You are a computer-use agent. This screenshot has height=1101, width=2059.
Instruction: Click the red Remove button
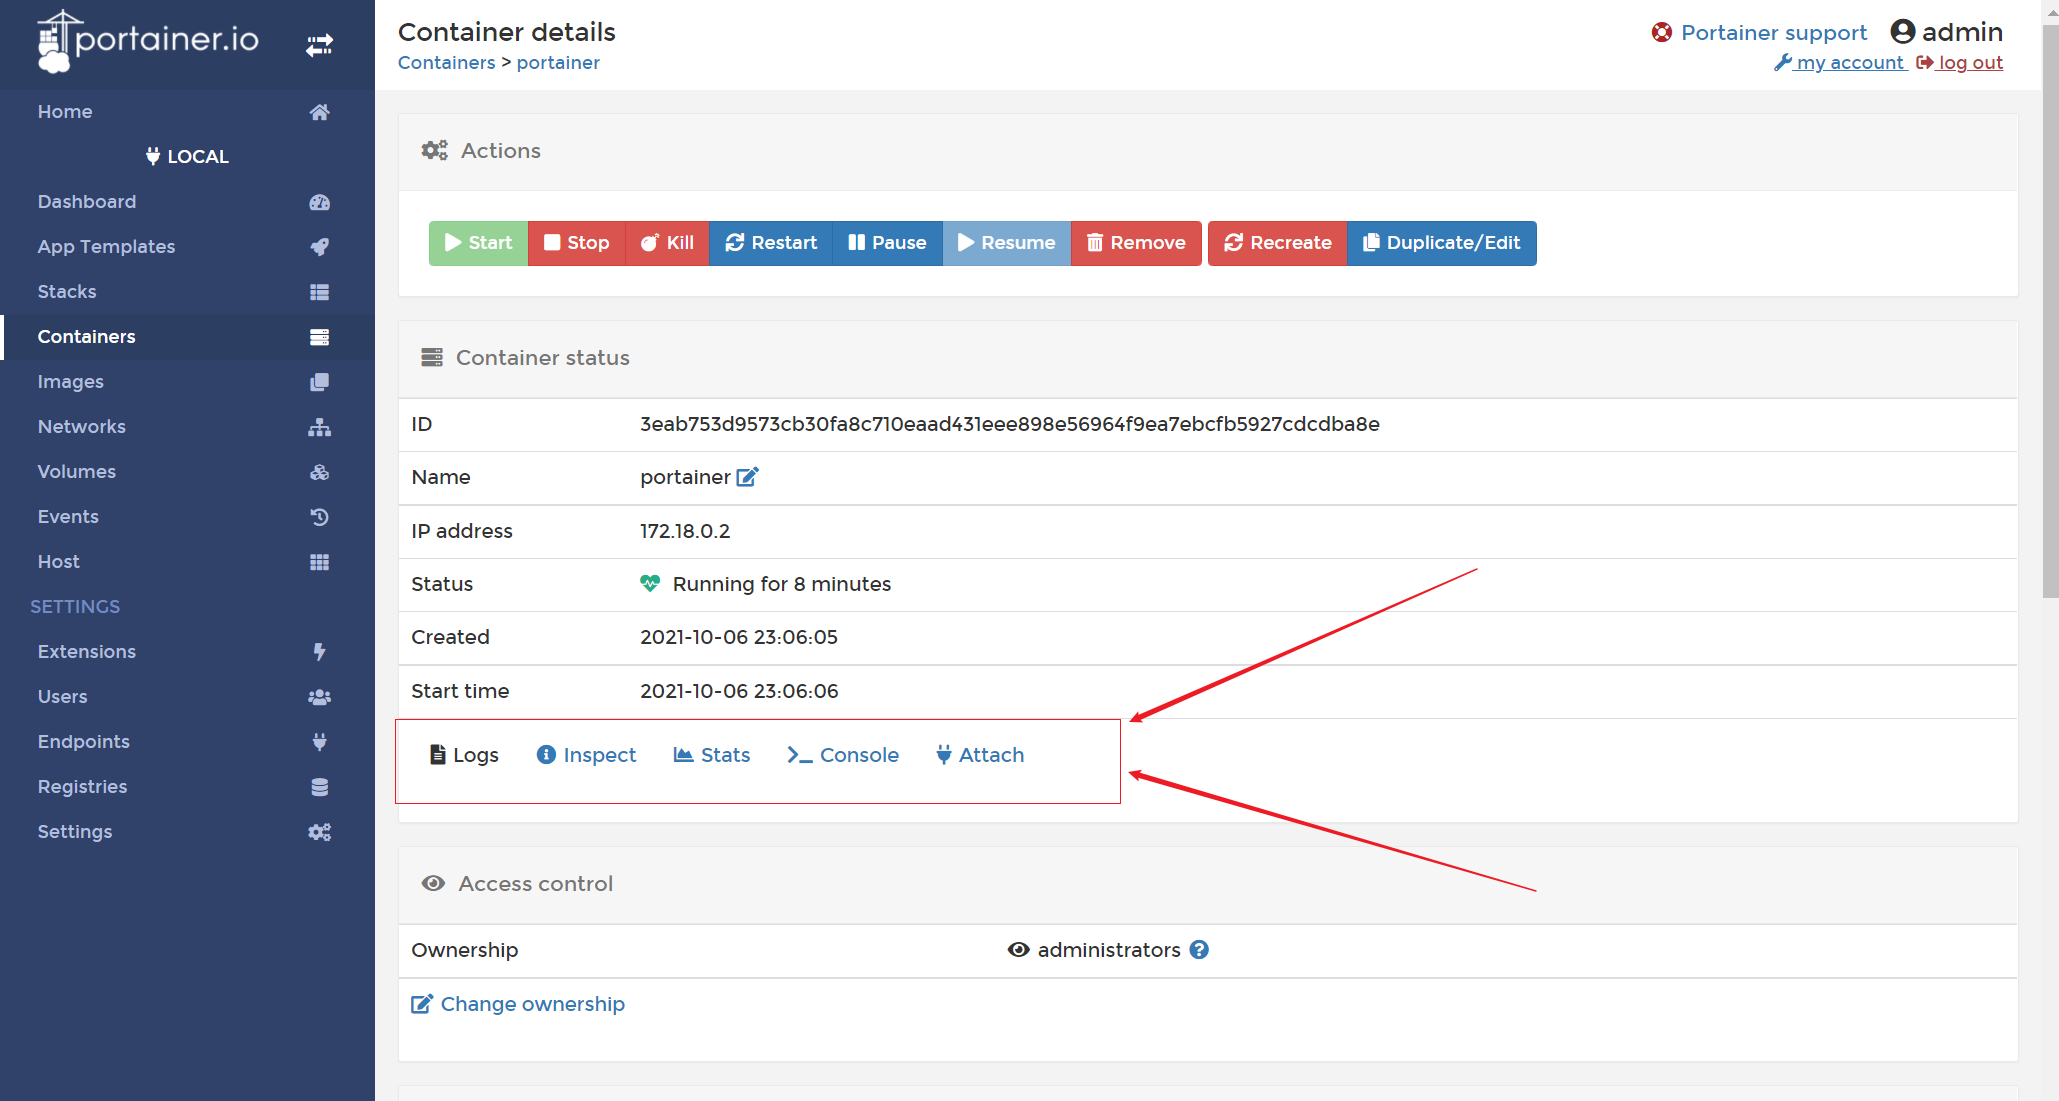click(x=1135, y=243)
